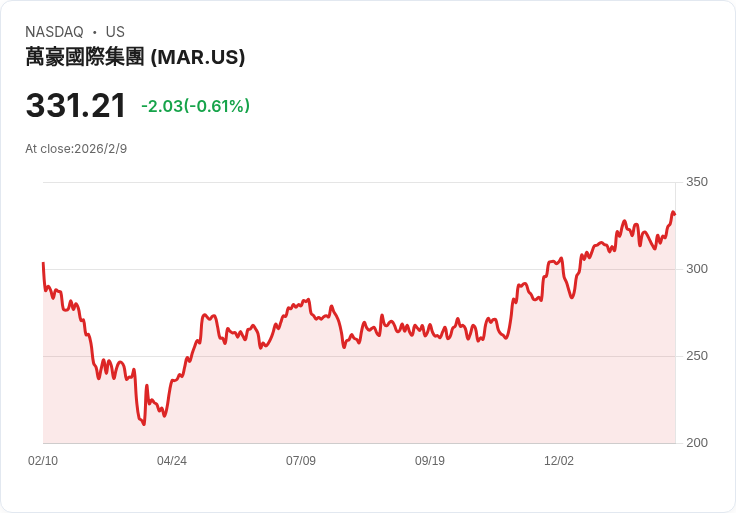The width and height of the screenshot is (736, 513).
Task: Click the dot separator between NASDAQ and US
Action: tap(94, 32)
